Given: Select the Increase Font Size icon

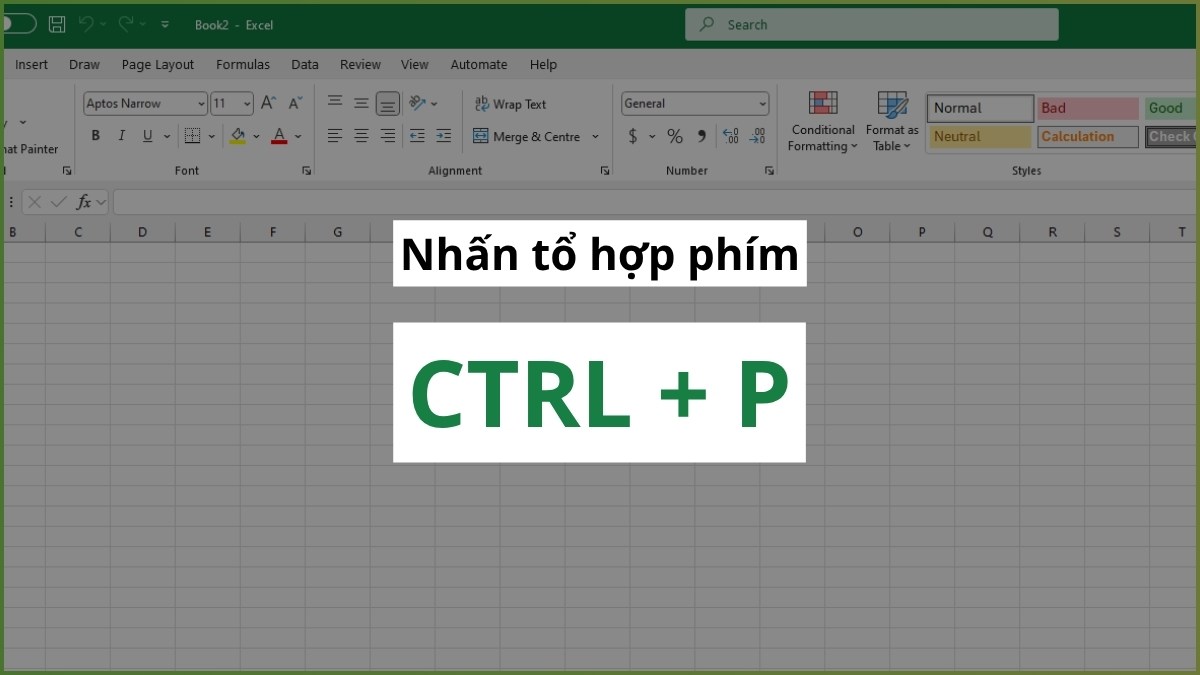Looking at the screenshot, I should (267, 102).
